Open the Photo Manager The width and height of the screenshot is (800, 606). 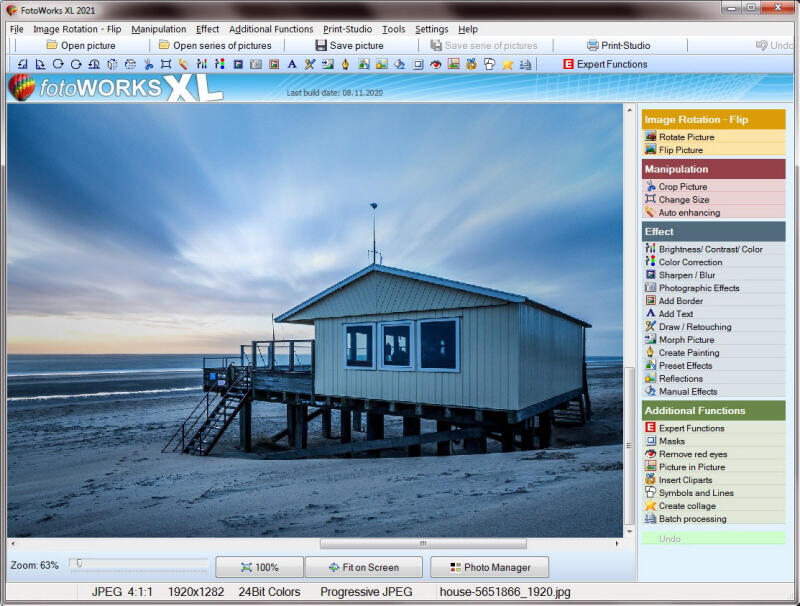coord(489,567)
